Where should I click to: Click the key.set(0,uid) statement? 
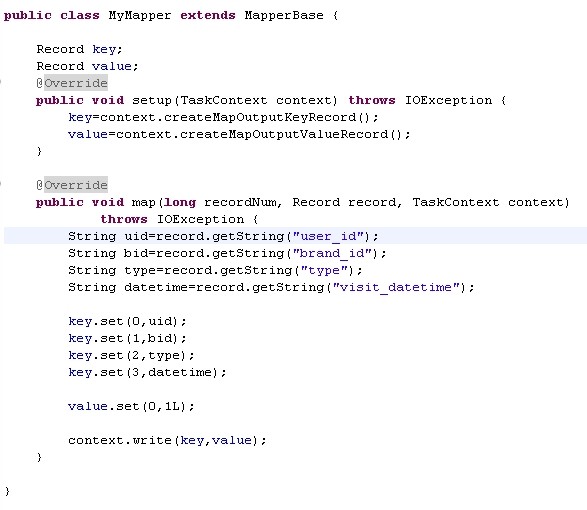127,322
